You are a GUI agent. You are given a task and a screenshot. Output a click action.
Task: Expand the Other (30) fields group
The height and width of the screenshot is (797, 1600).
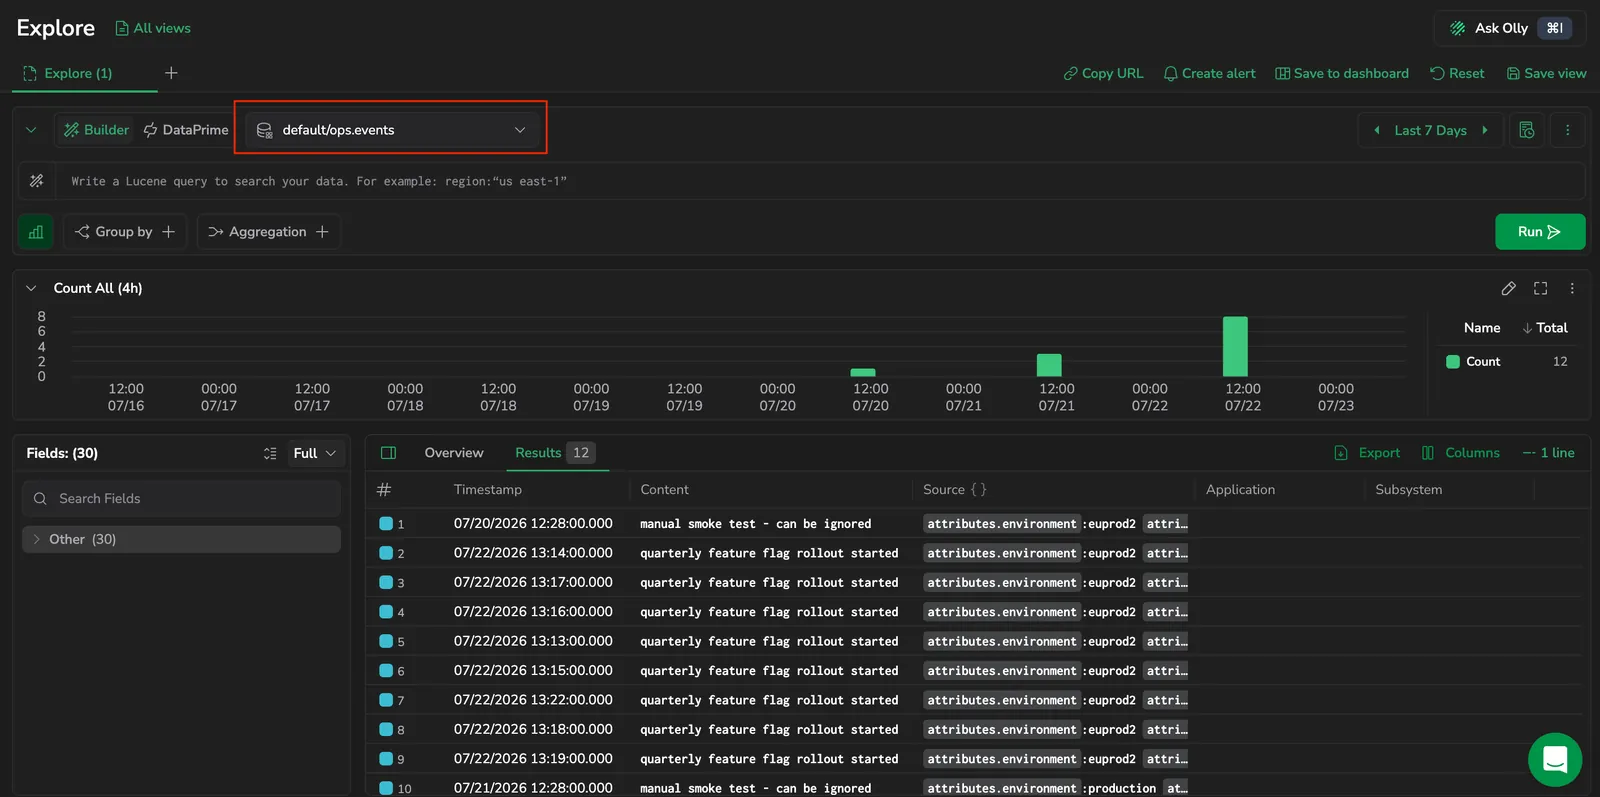181,539
